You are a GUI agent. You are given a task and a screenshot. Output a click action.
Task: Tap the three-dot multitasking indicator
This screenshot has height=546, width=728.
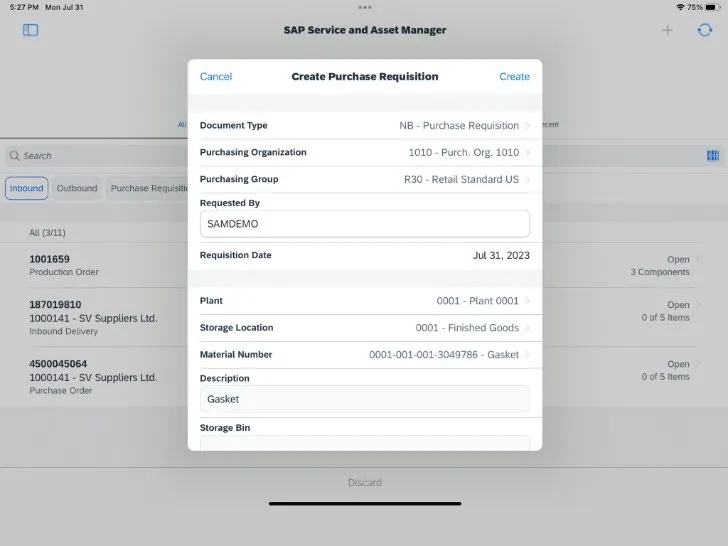[364, 7]
